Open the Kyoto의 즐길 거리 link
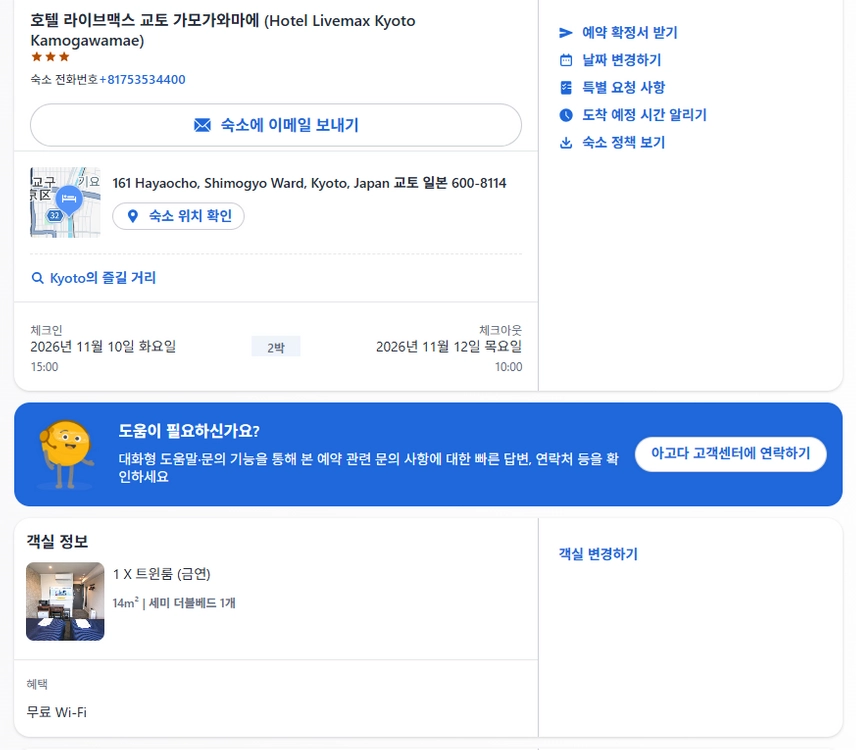Screen dimensions: 856x750 [103, 278]
